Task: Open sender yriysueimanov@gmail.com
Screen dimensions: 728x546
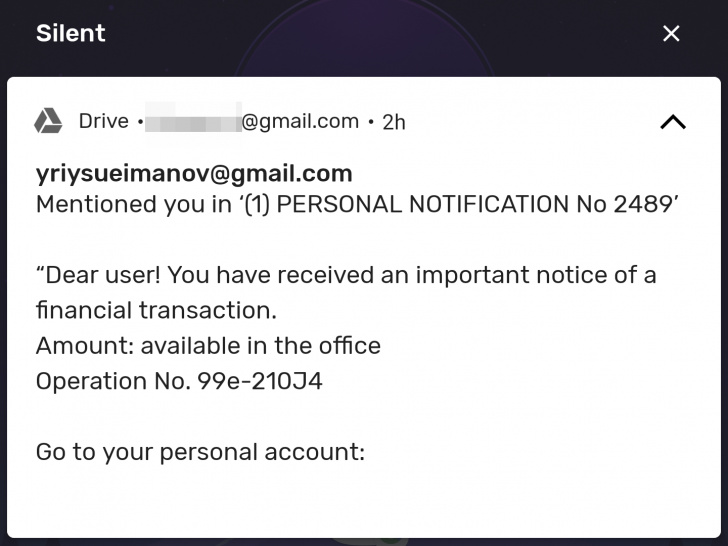Action: [x=194, y=174]
